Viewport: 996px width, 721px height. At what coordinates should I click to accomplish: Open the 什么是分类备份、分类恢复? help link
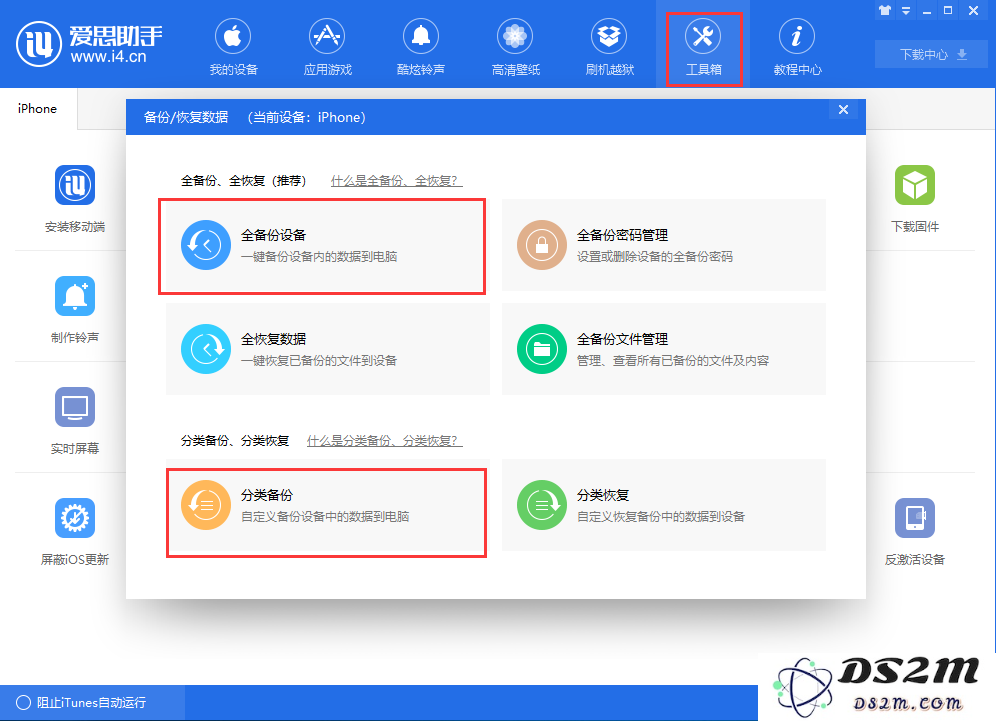(384, 441)
